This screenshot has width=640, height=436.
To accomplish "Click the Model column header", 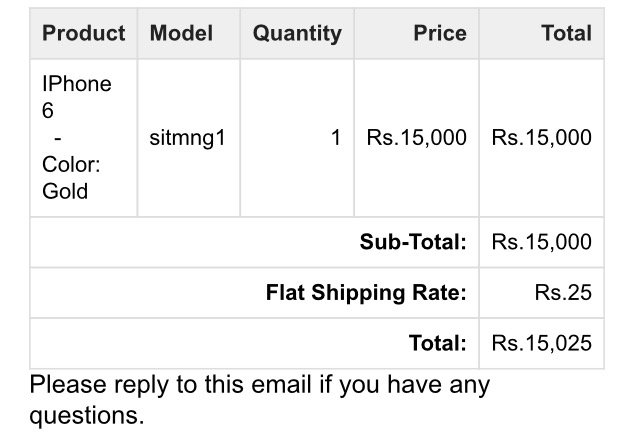I will (x=181, y=33).
